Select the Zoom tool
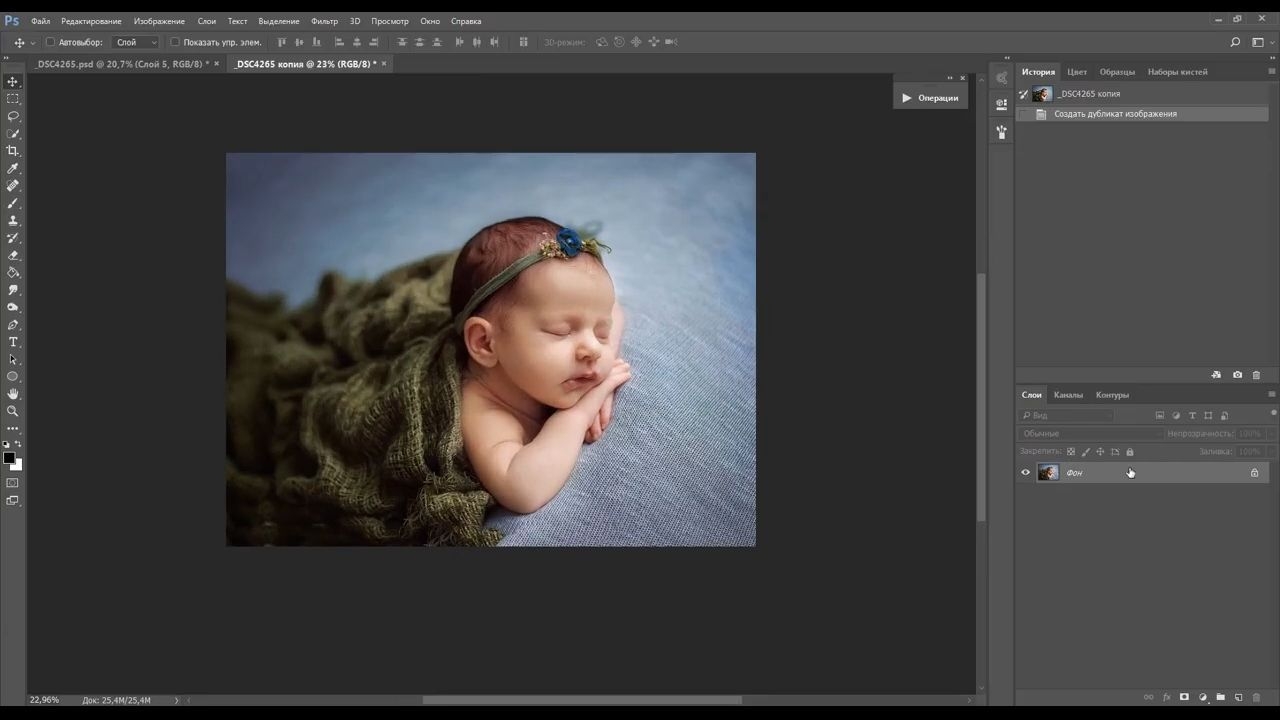The image size is (1280, 720). point(13,411)
